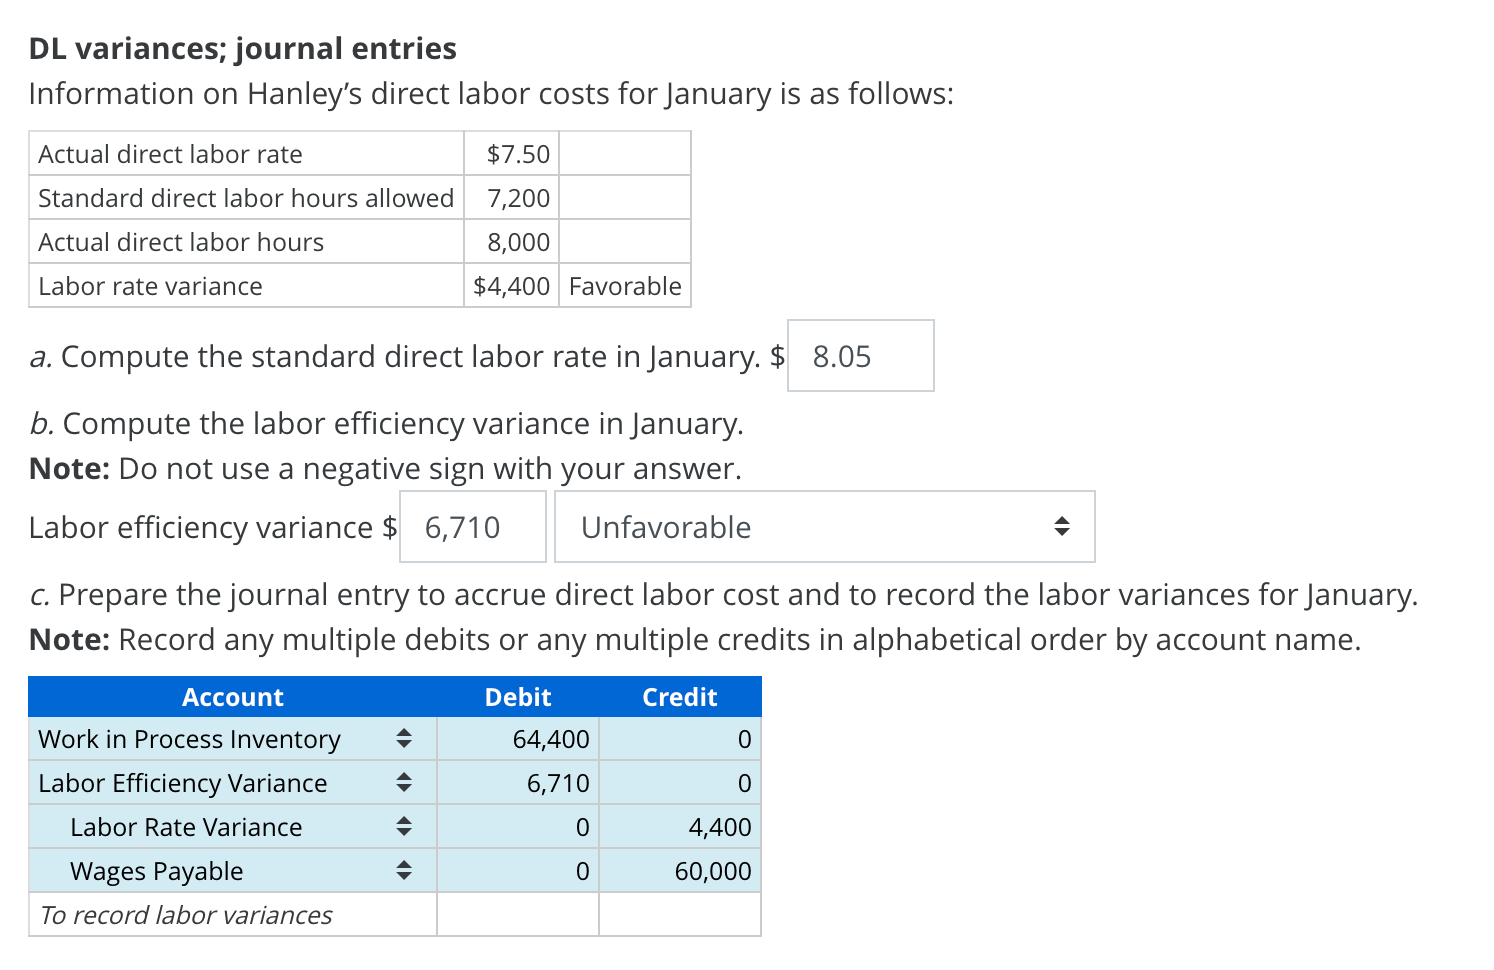
Task: Click the $4,400 Favorable labor rate variance cell
Action: click(511, 286)
